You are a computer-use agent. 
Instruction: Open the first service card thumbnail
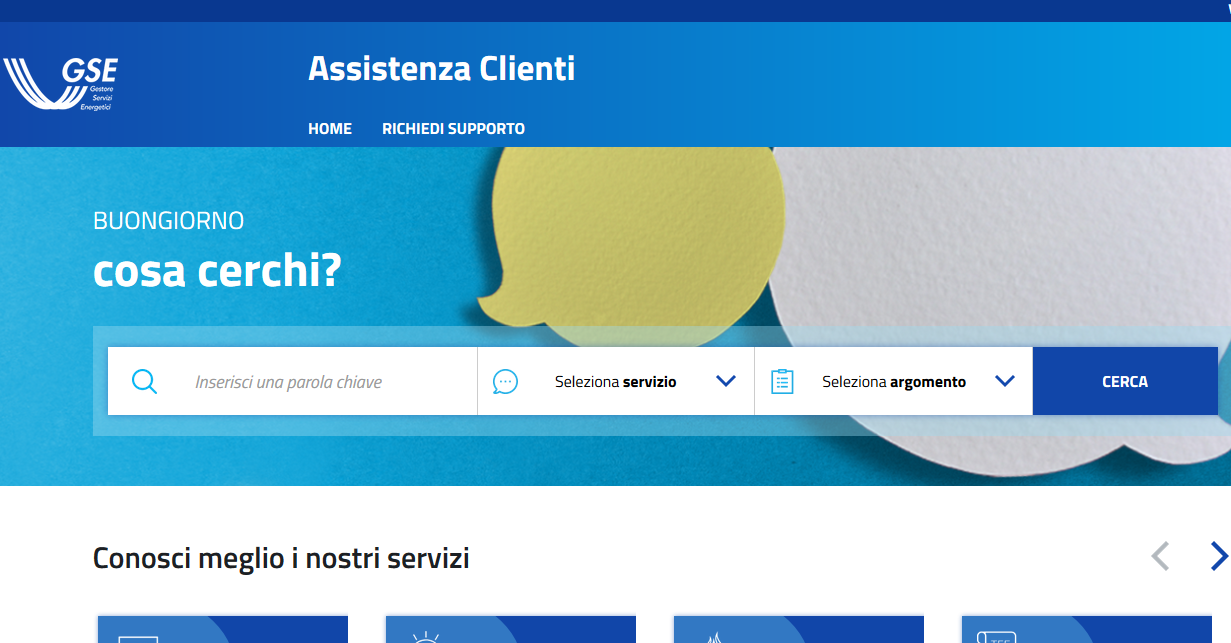(222, 629)
